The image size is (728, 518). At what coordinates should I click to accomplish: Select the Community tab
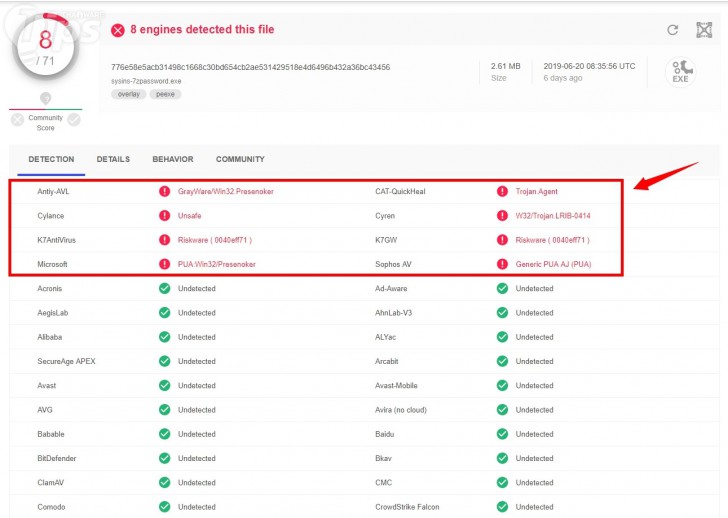click(240, 159)
